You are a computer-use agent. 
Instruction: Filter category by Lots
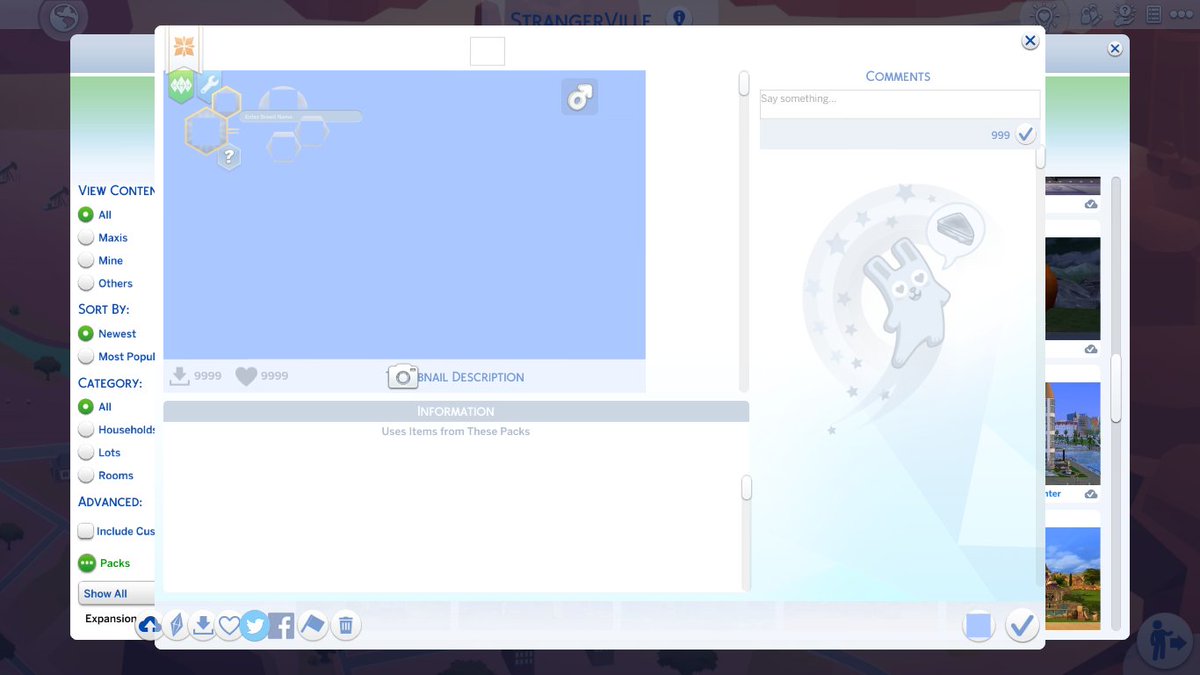pos(86,452)
